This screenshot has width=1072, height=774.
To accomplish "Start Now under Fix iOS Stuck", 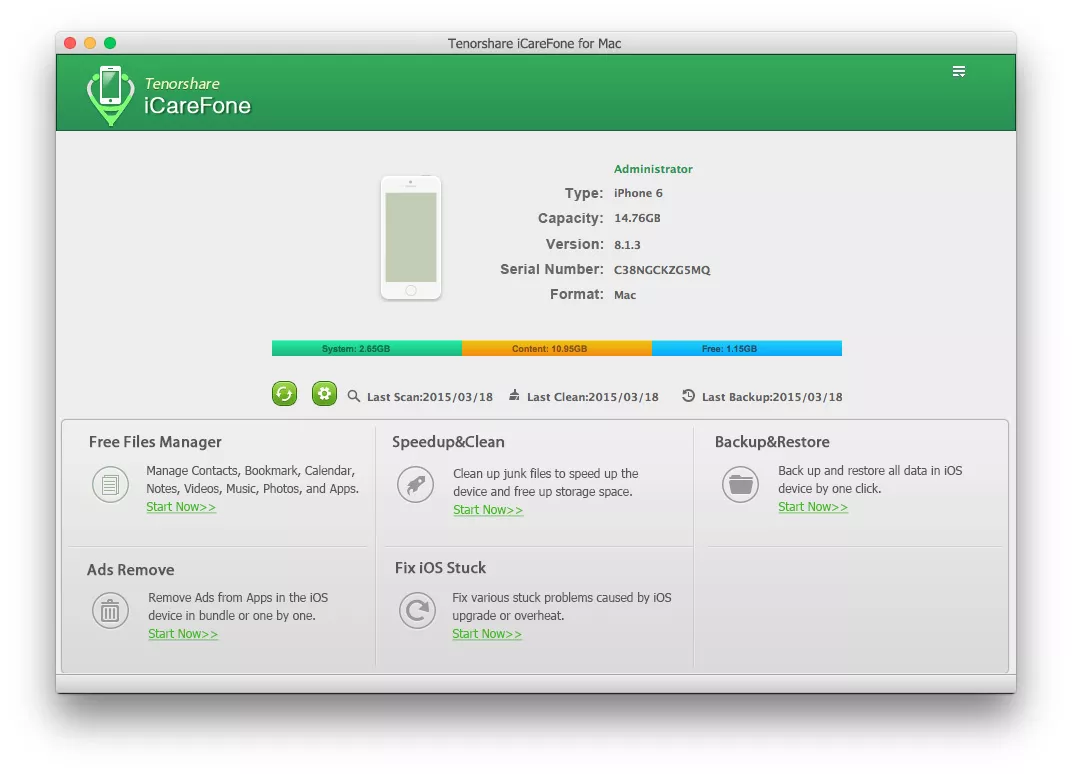I will point(487,634).
